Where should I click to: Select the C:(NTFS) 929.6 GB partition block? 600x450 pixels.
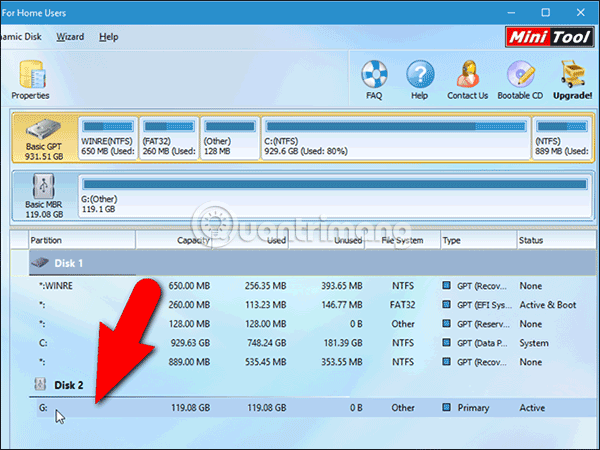(396, 138)
